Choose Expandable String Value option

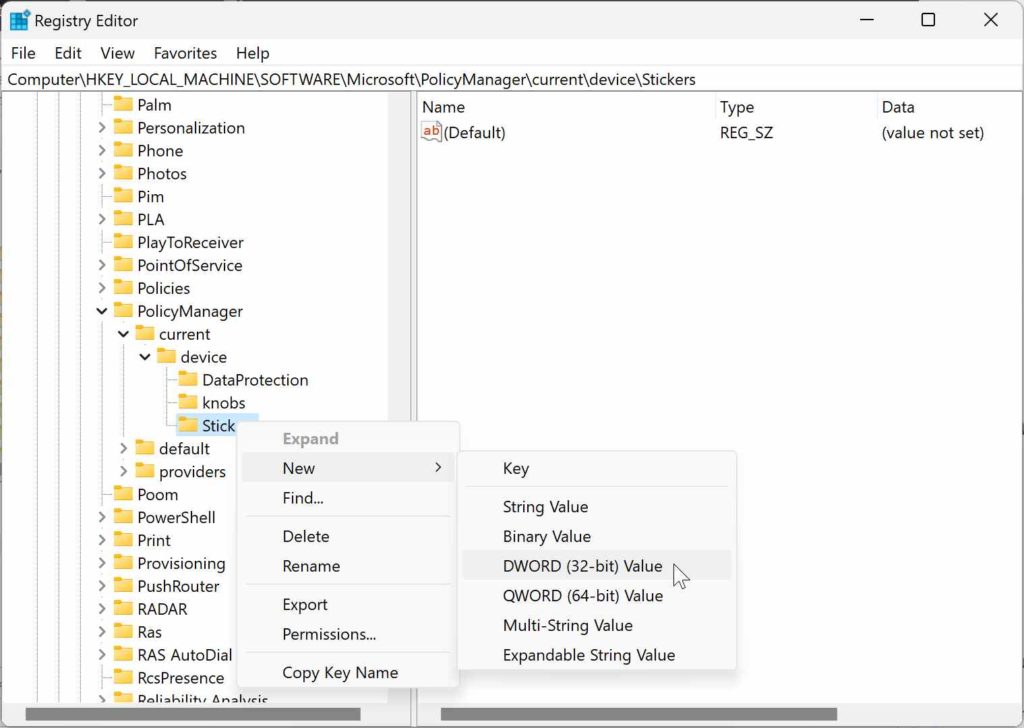click(x=596, y=655)
